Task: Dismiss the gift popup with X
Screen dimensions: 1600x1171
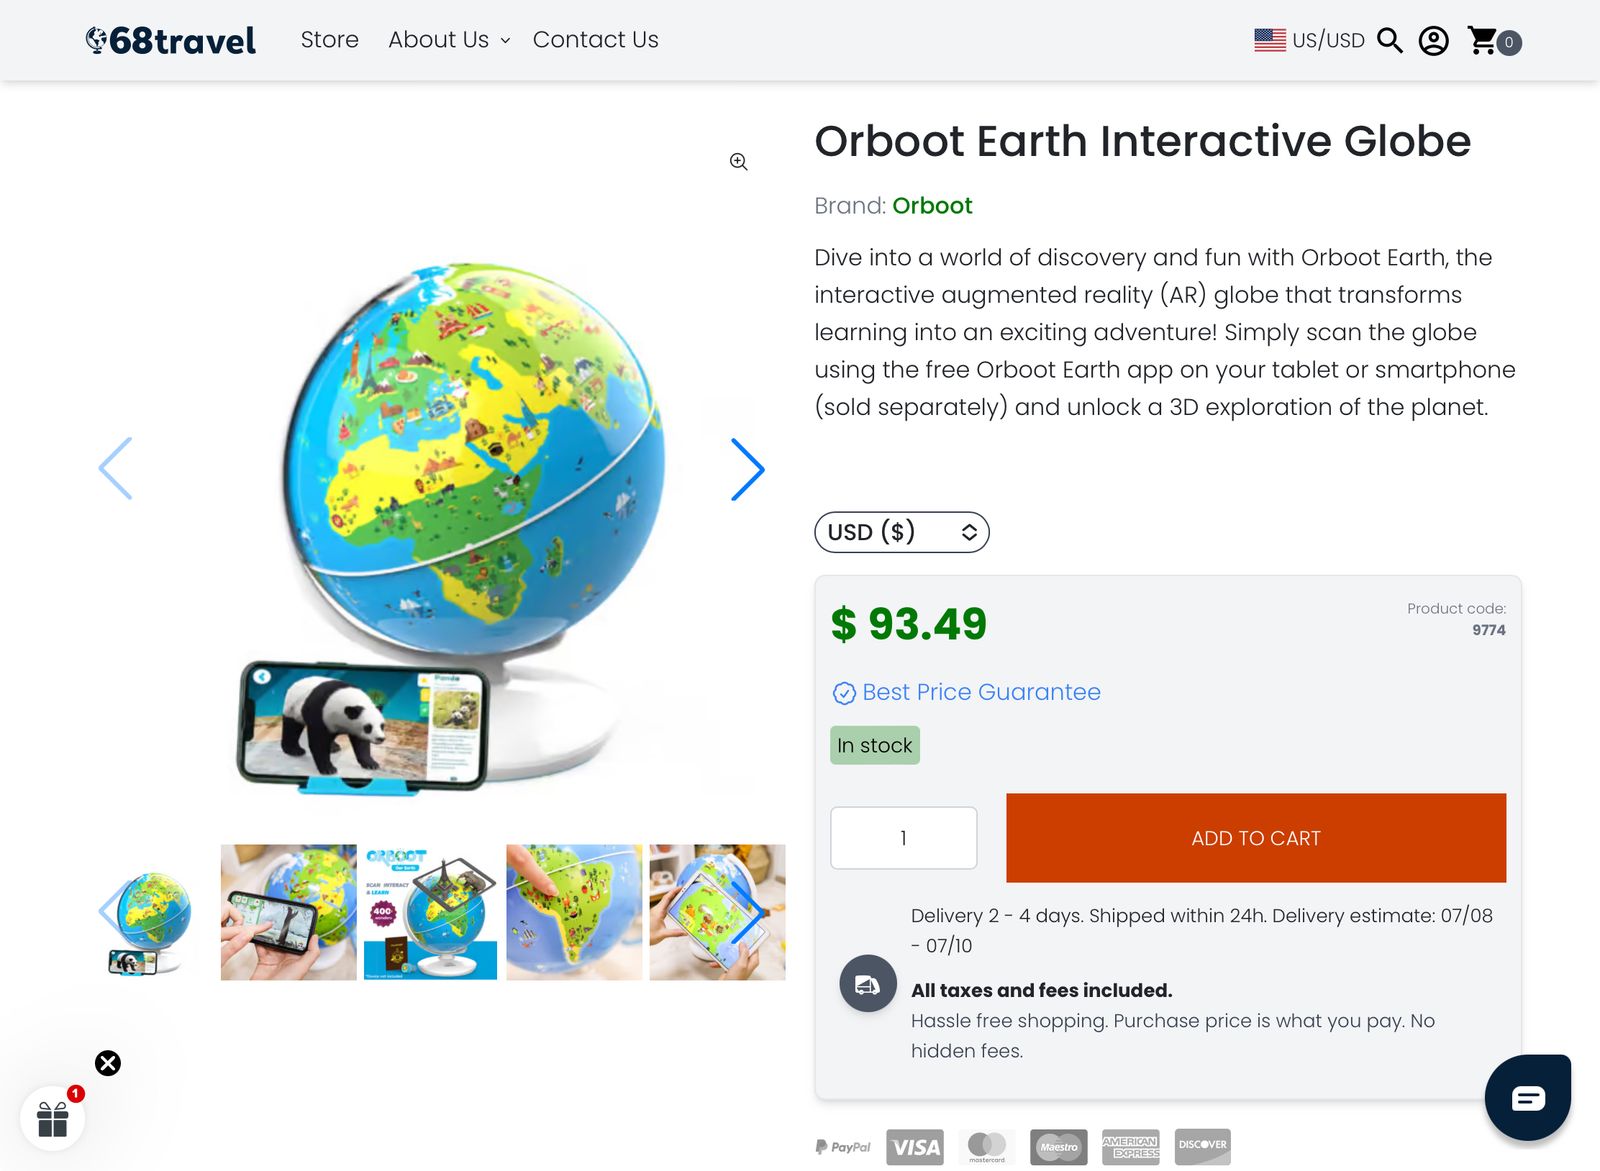Action: pyautogui.click(x=108, y=1063)
